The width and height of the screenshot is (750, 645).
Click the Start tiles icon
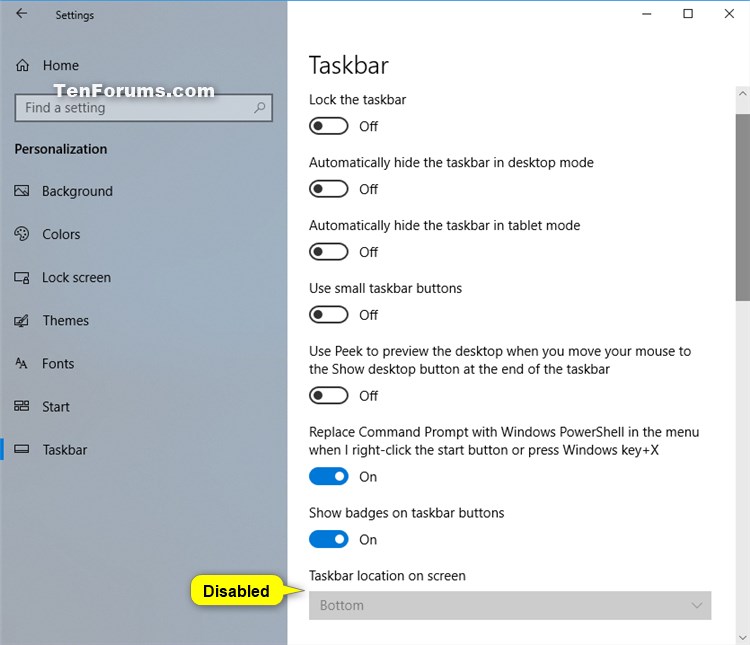tap(22, 406)
